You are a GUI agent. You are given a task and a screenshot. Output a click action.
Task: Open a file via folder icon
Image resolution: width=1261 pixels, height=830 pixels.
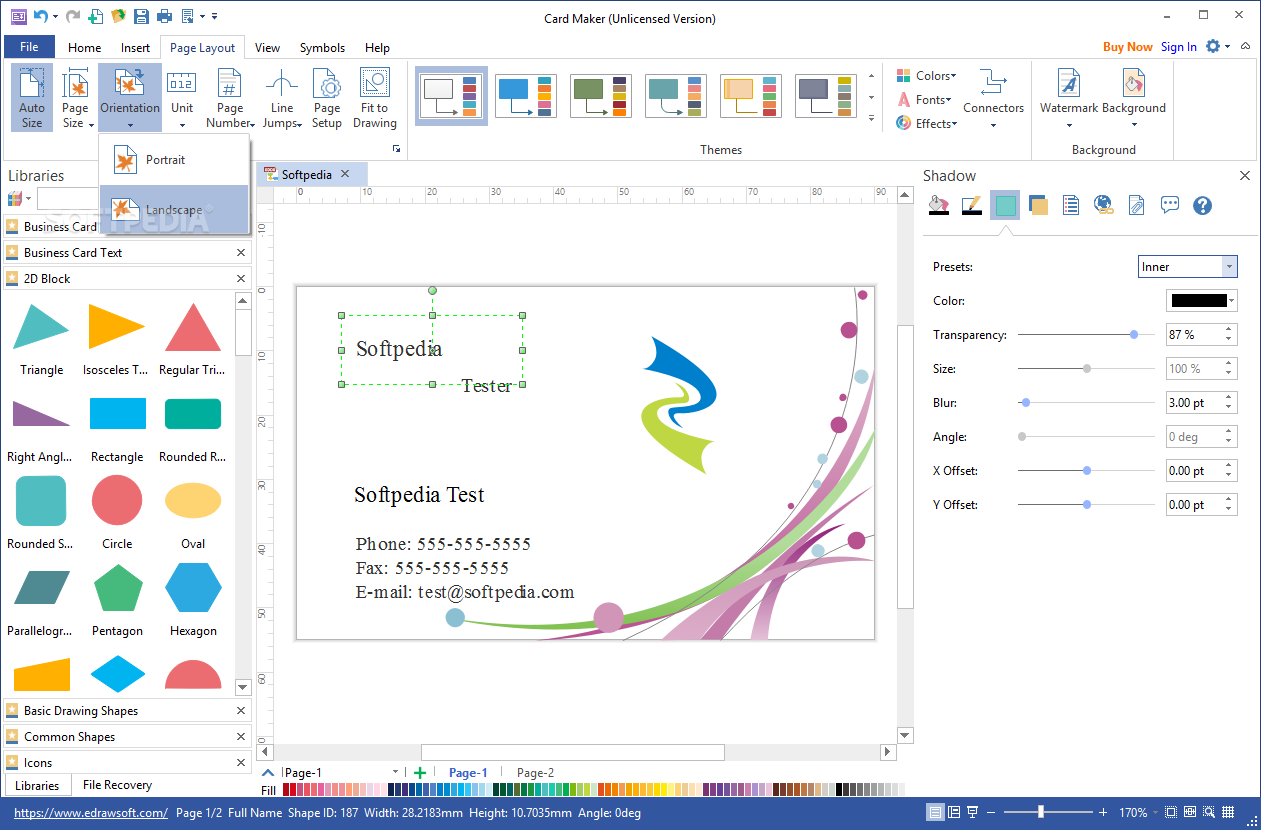click(x=118, y=16)
